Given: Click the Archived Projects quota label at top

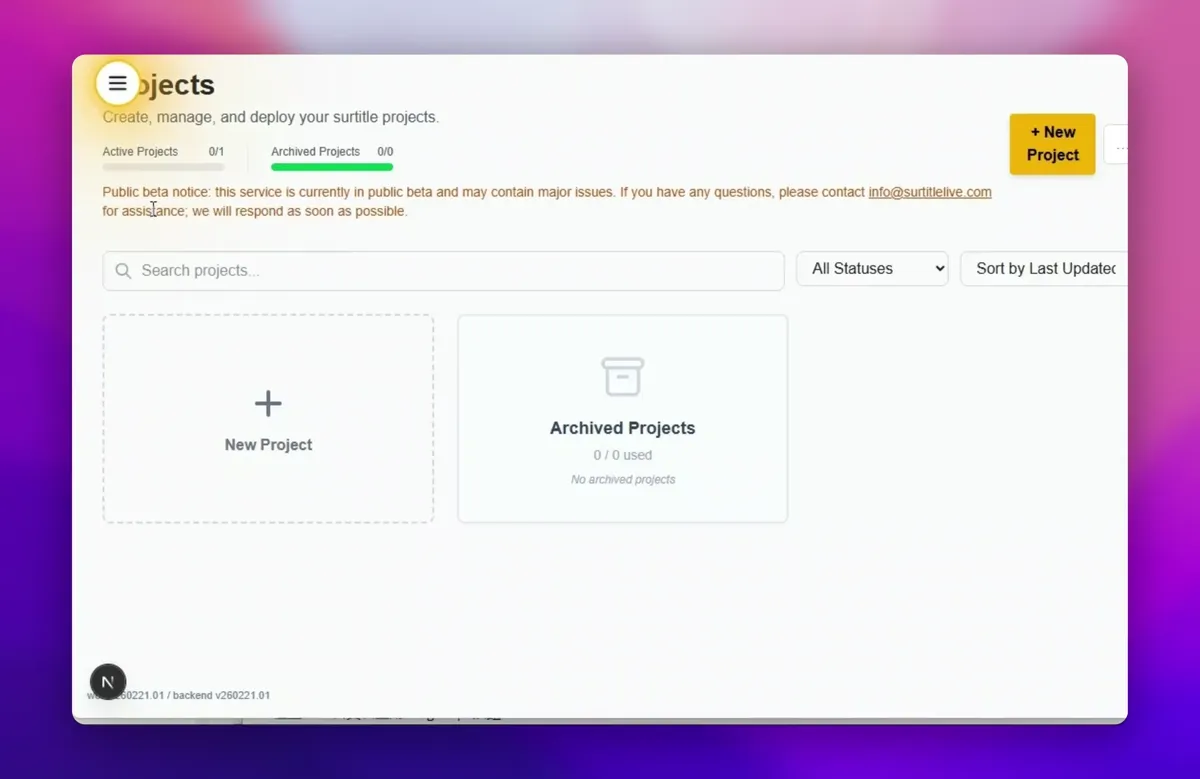Looking at the screenshot, I should coord(315,152).
